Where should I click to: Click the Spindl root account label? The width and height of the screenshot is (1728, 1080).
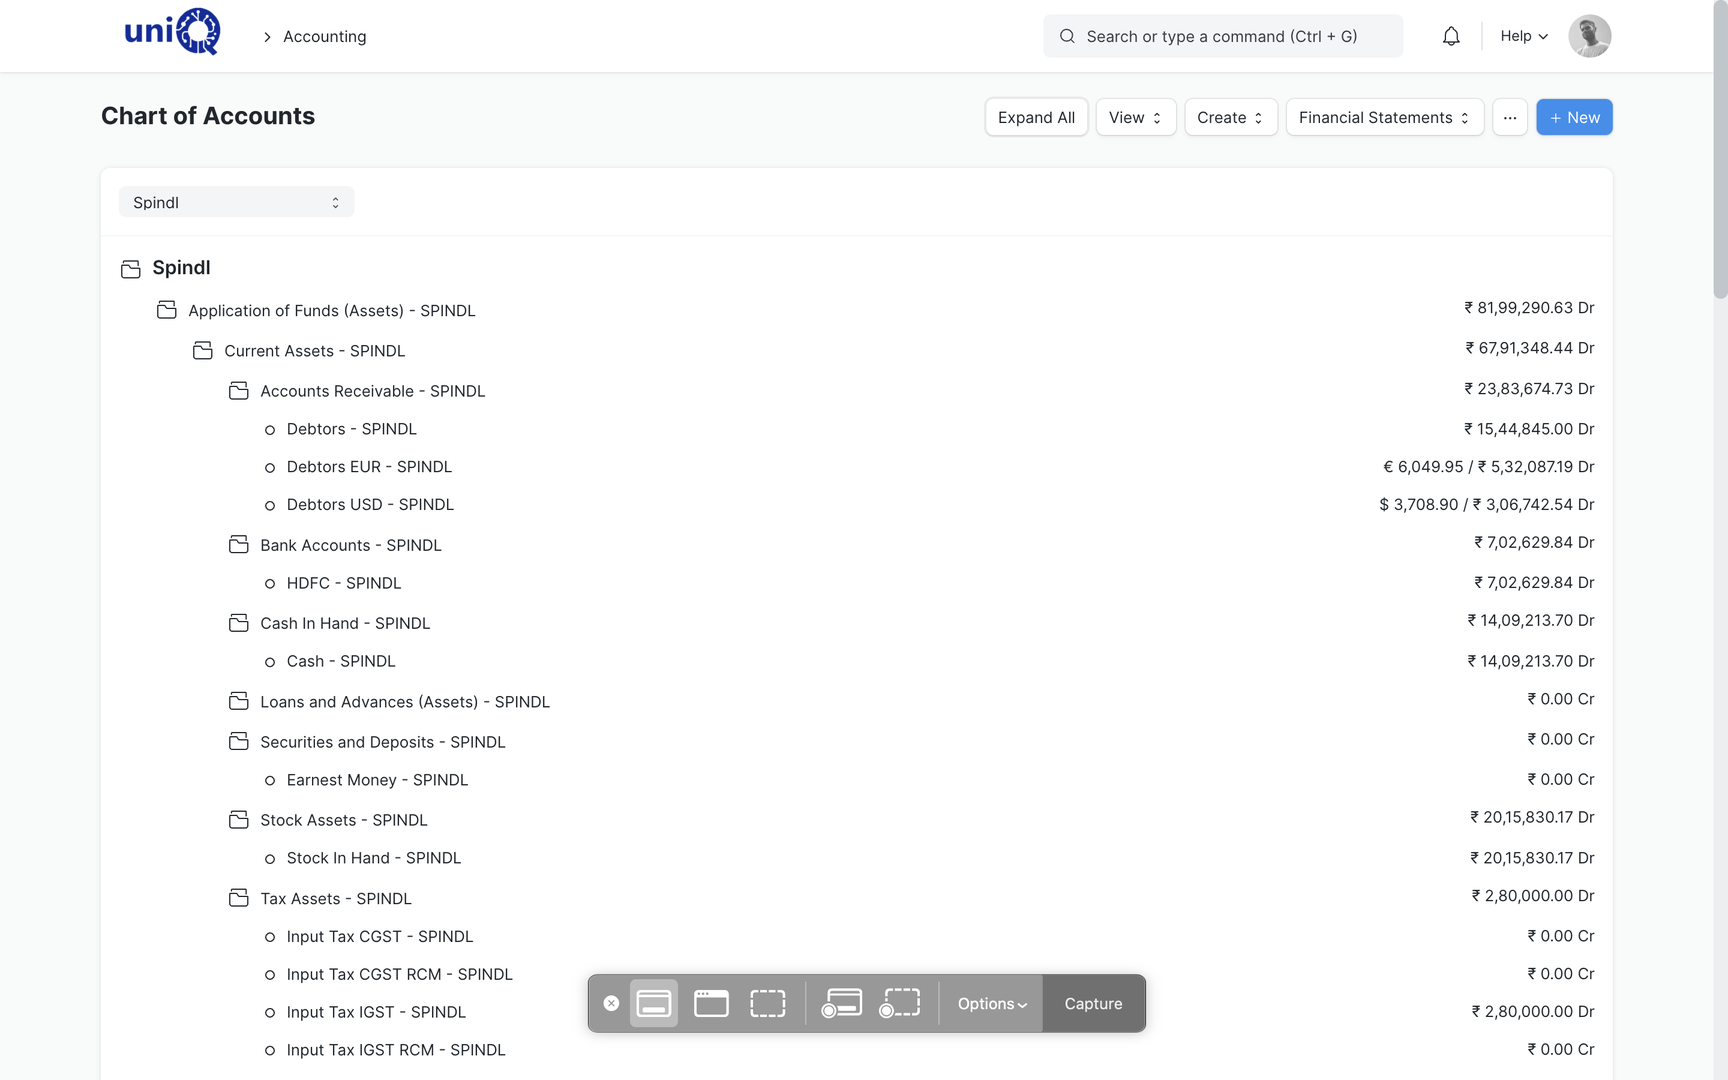pos(181,268)
